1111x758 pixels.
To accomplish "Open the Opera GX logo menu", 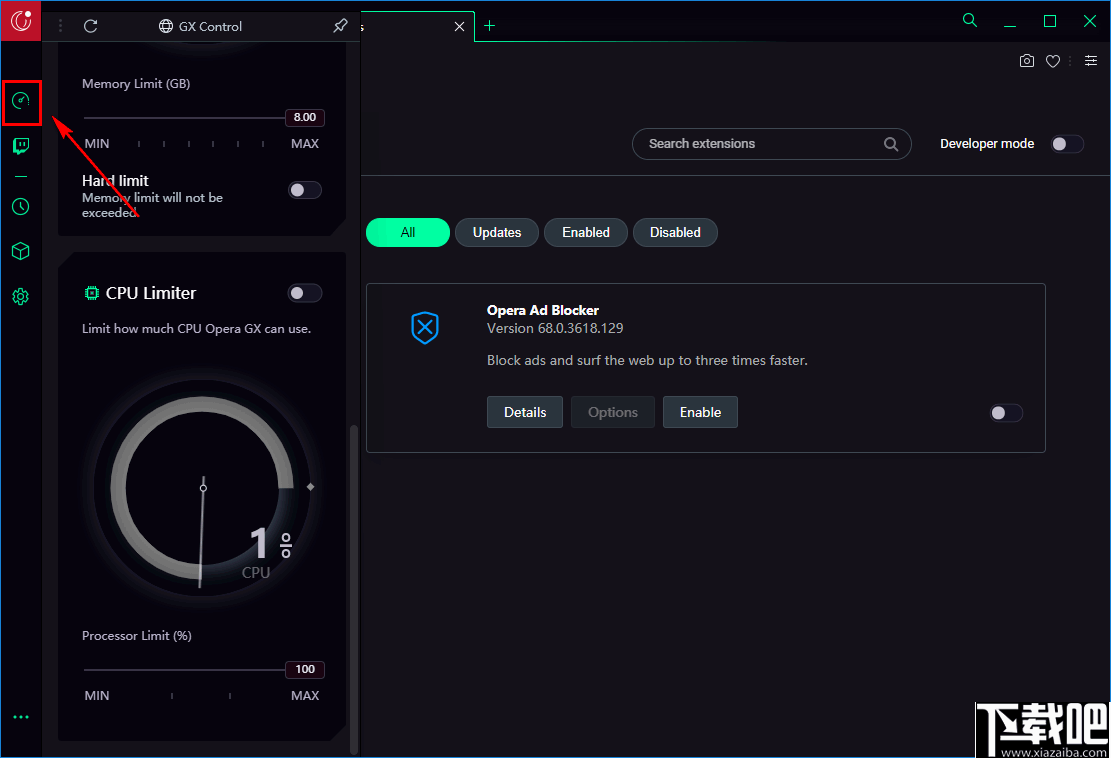I will 21,21.
